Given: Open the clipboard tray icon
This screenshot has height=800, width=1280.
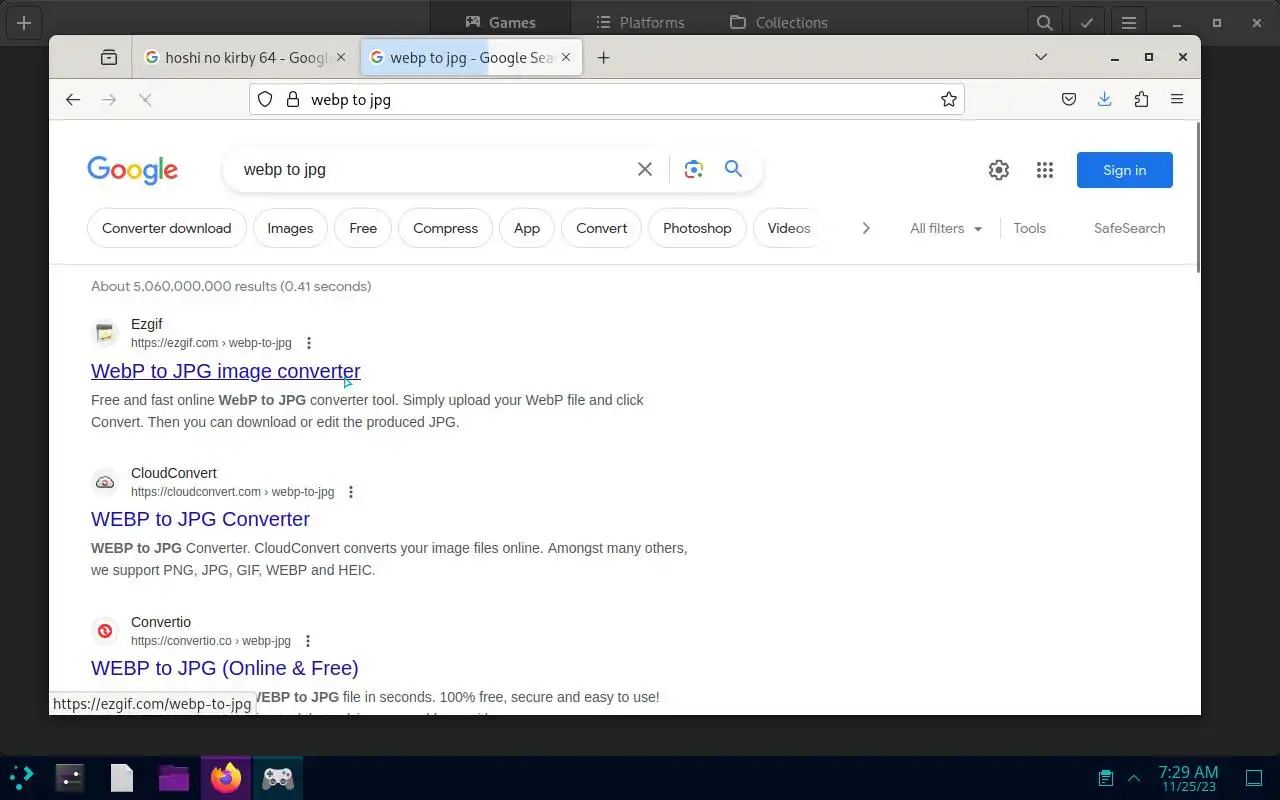Looking at the screenshot, I should click(x=1105, y=777).
